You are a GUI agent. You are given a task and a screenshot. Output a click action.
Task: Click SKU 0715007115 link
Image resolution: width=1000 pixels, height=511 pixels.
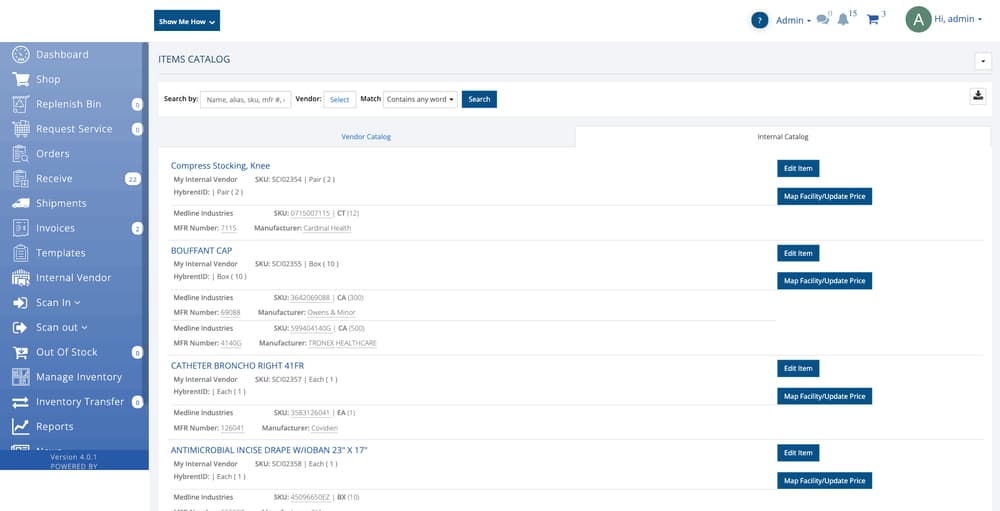click(310, 213)
